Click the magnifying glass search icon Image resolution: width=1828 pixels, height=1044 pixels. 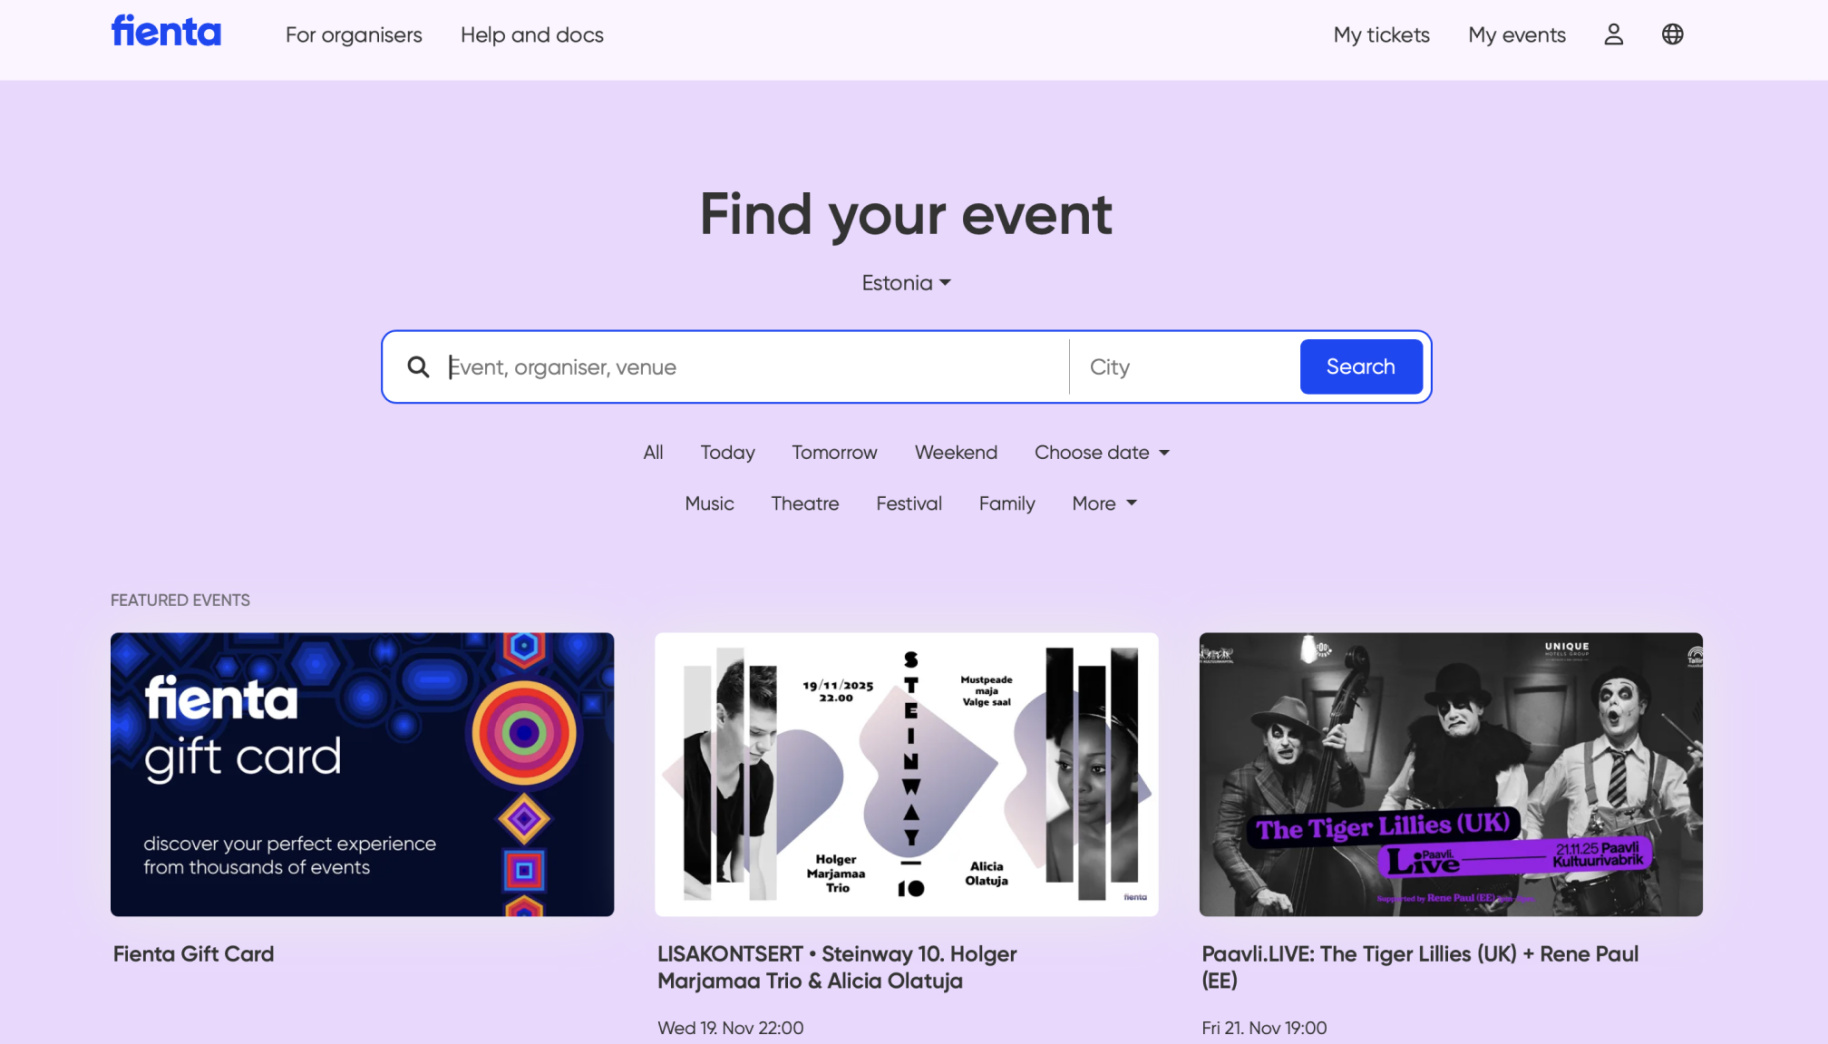click(418, 367)
